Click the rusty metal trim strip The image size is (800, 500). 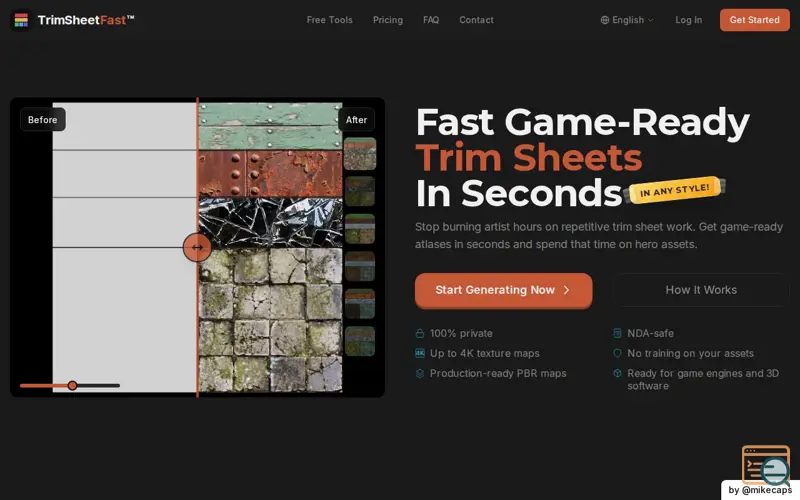270,173
